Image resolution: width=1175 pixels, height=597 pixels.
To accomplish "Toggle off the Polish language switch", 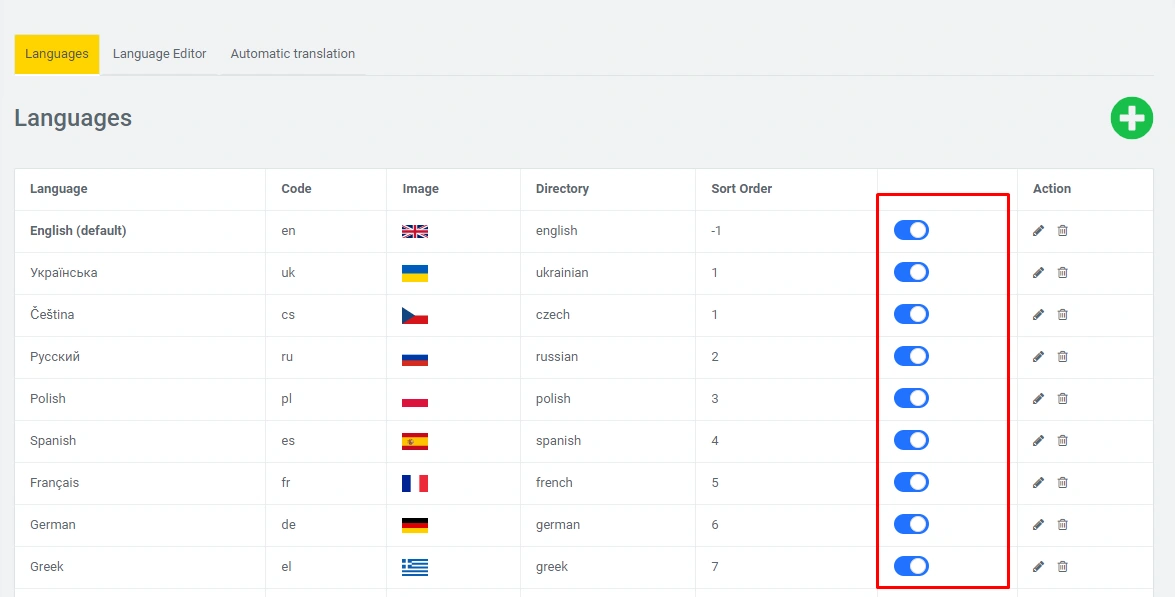I will click(x=911, y=399).
